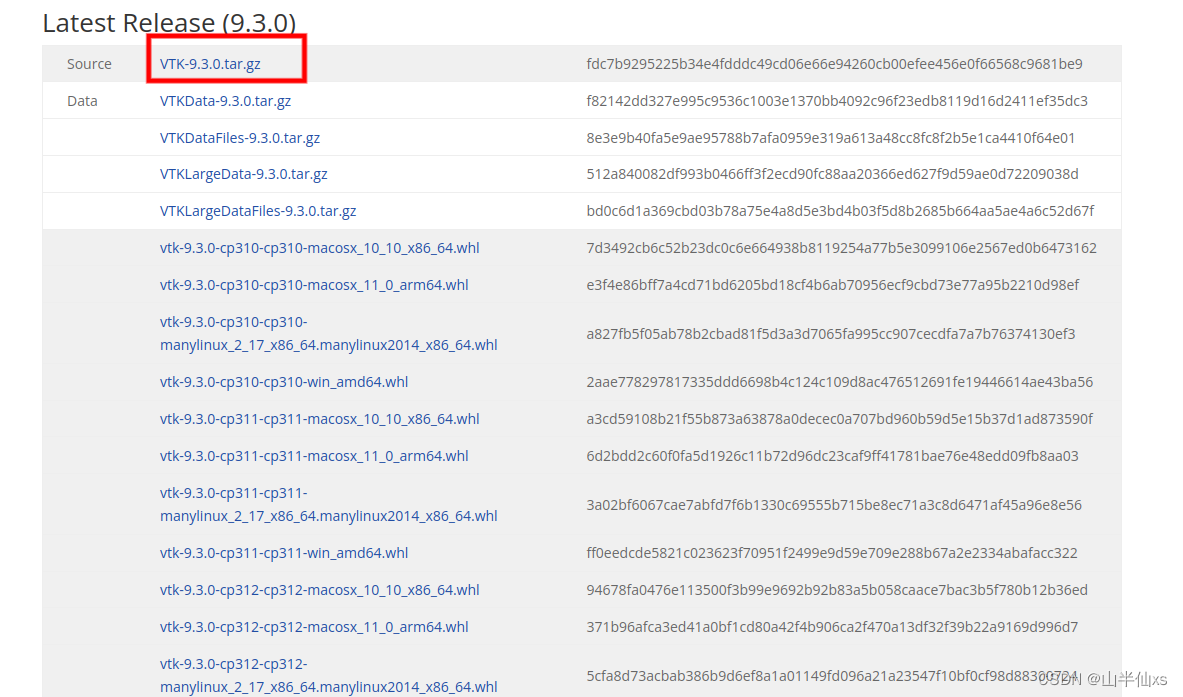Select hash starting fdc7b9295225 for VTK source
1183x697 pixels.
pos(834,64)
